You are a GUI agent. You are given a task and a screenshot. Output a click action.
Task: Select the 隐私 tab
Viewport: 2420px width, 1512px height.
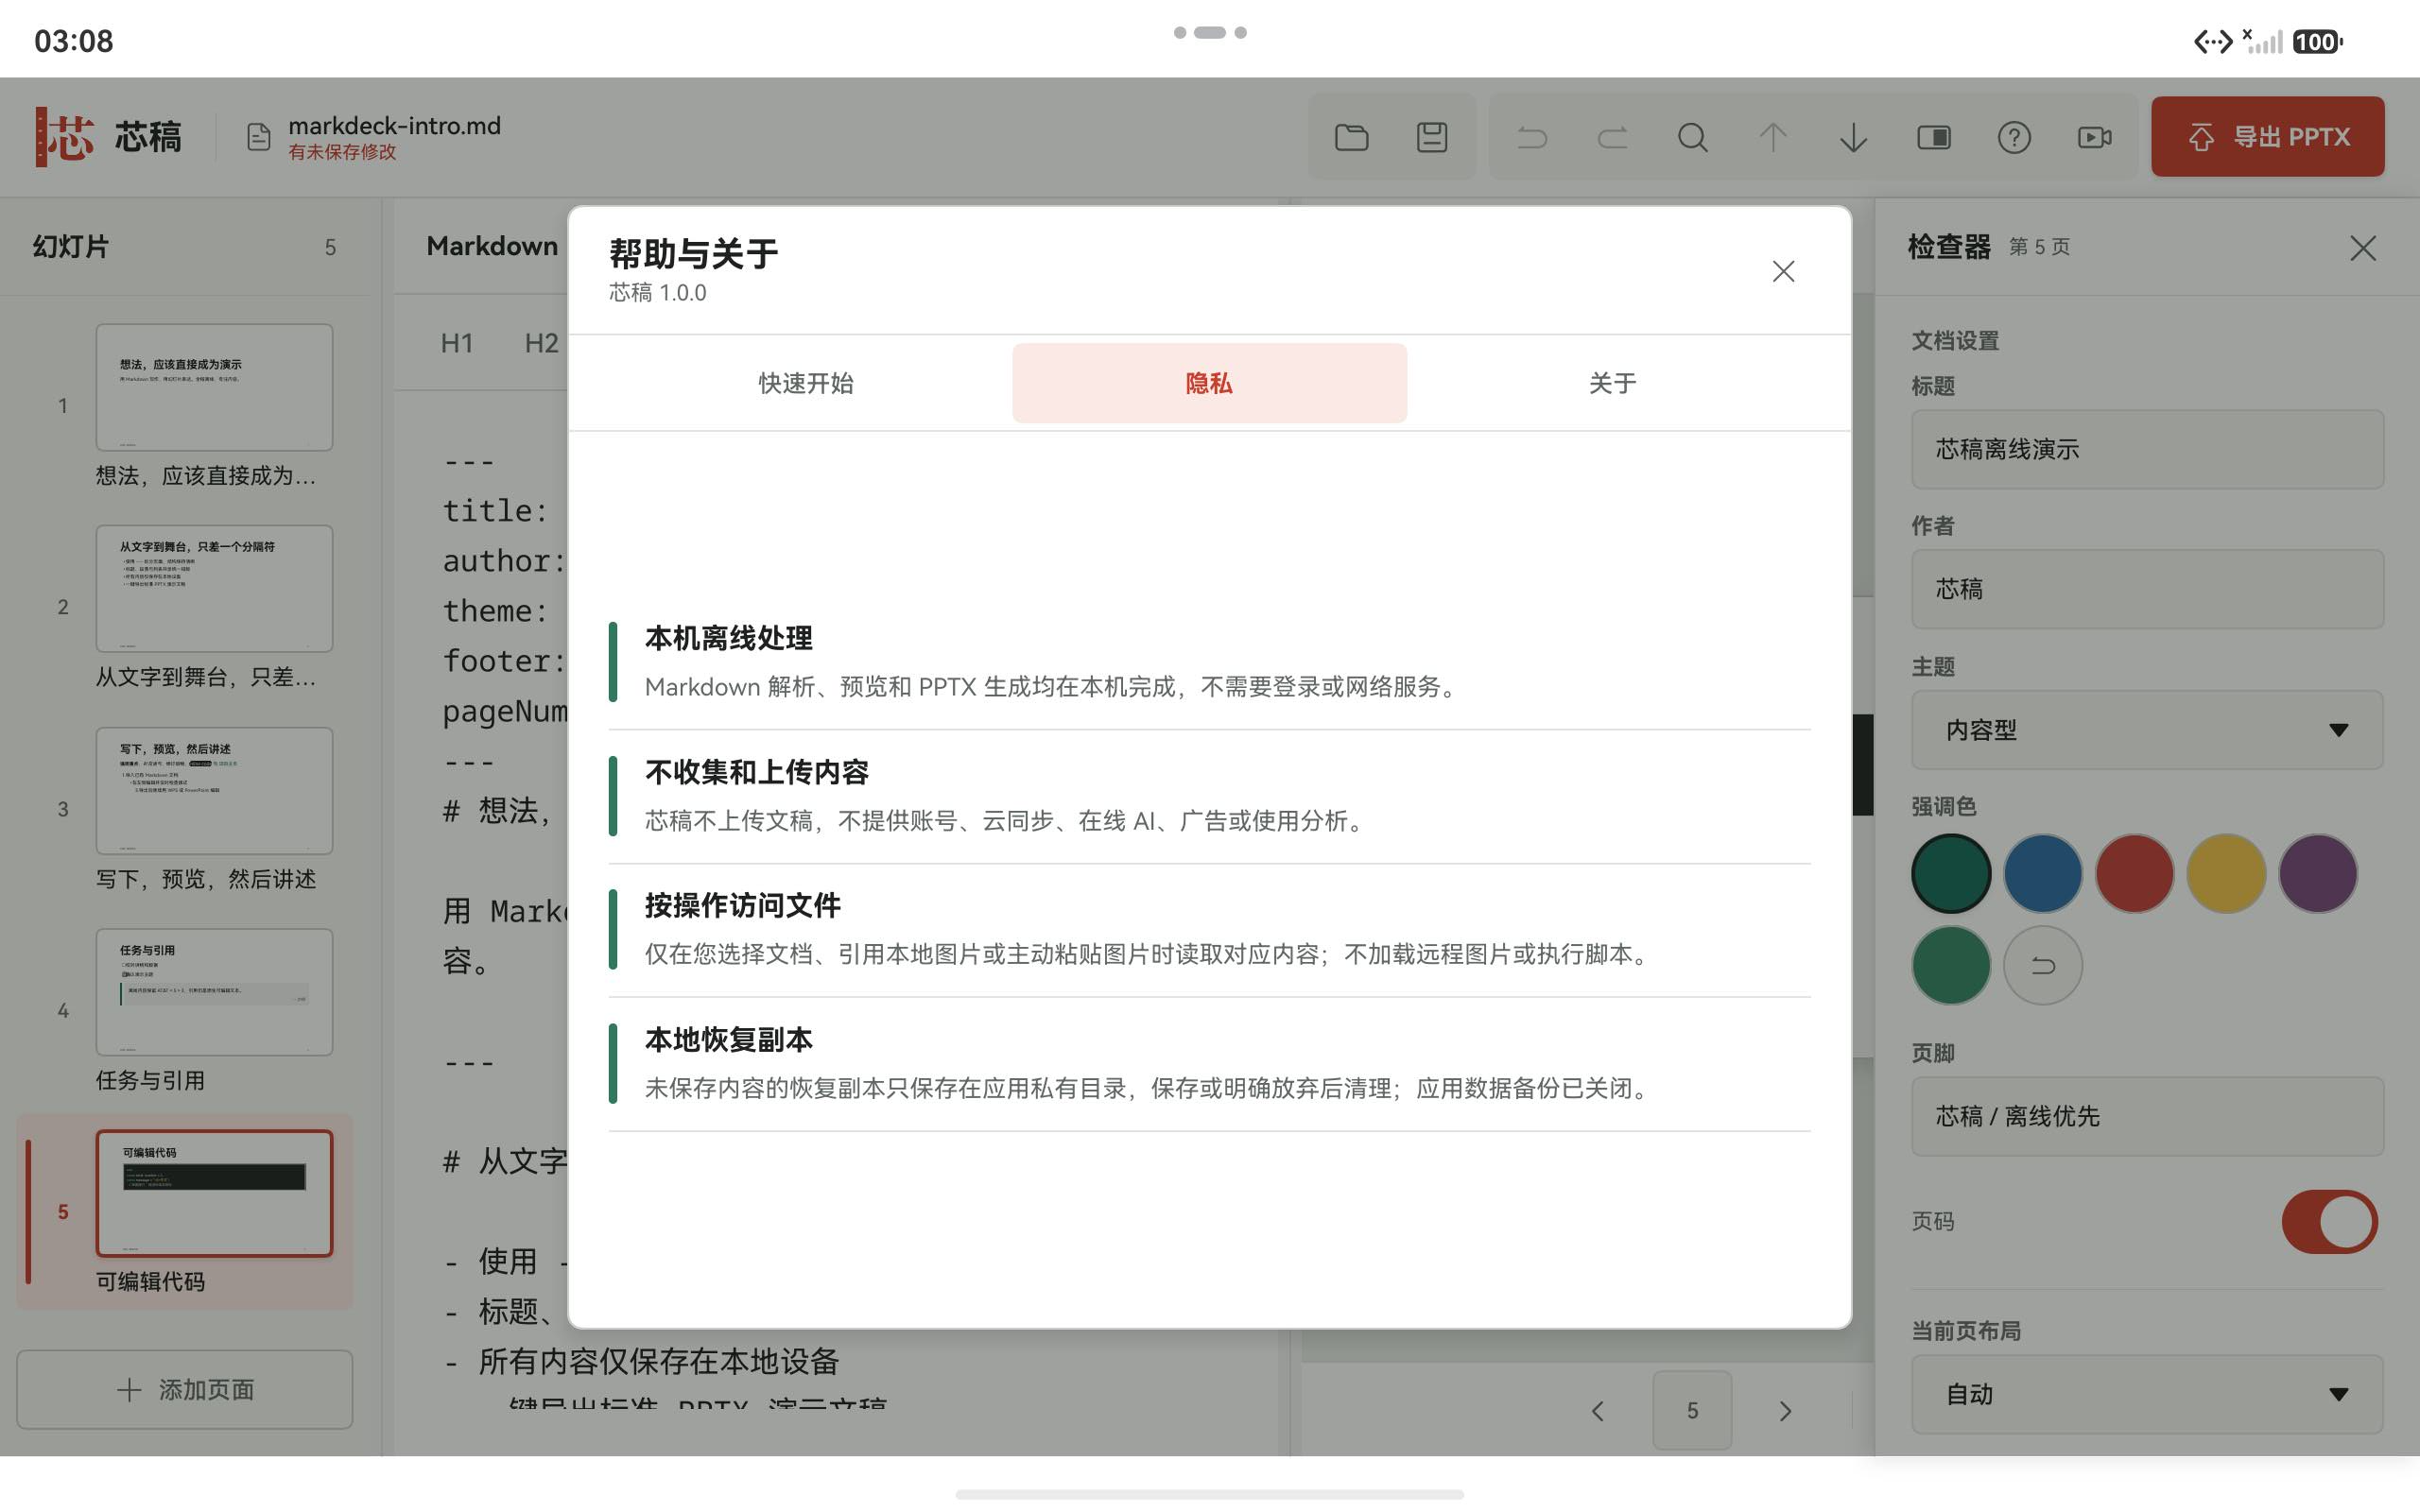click(1209, 383)
